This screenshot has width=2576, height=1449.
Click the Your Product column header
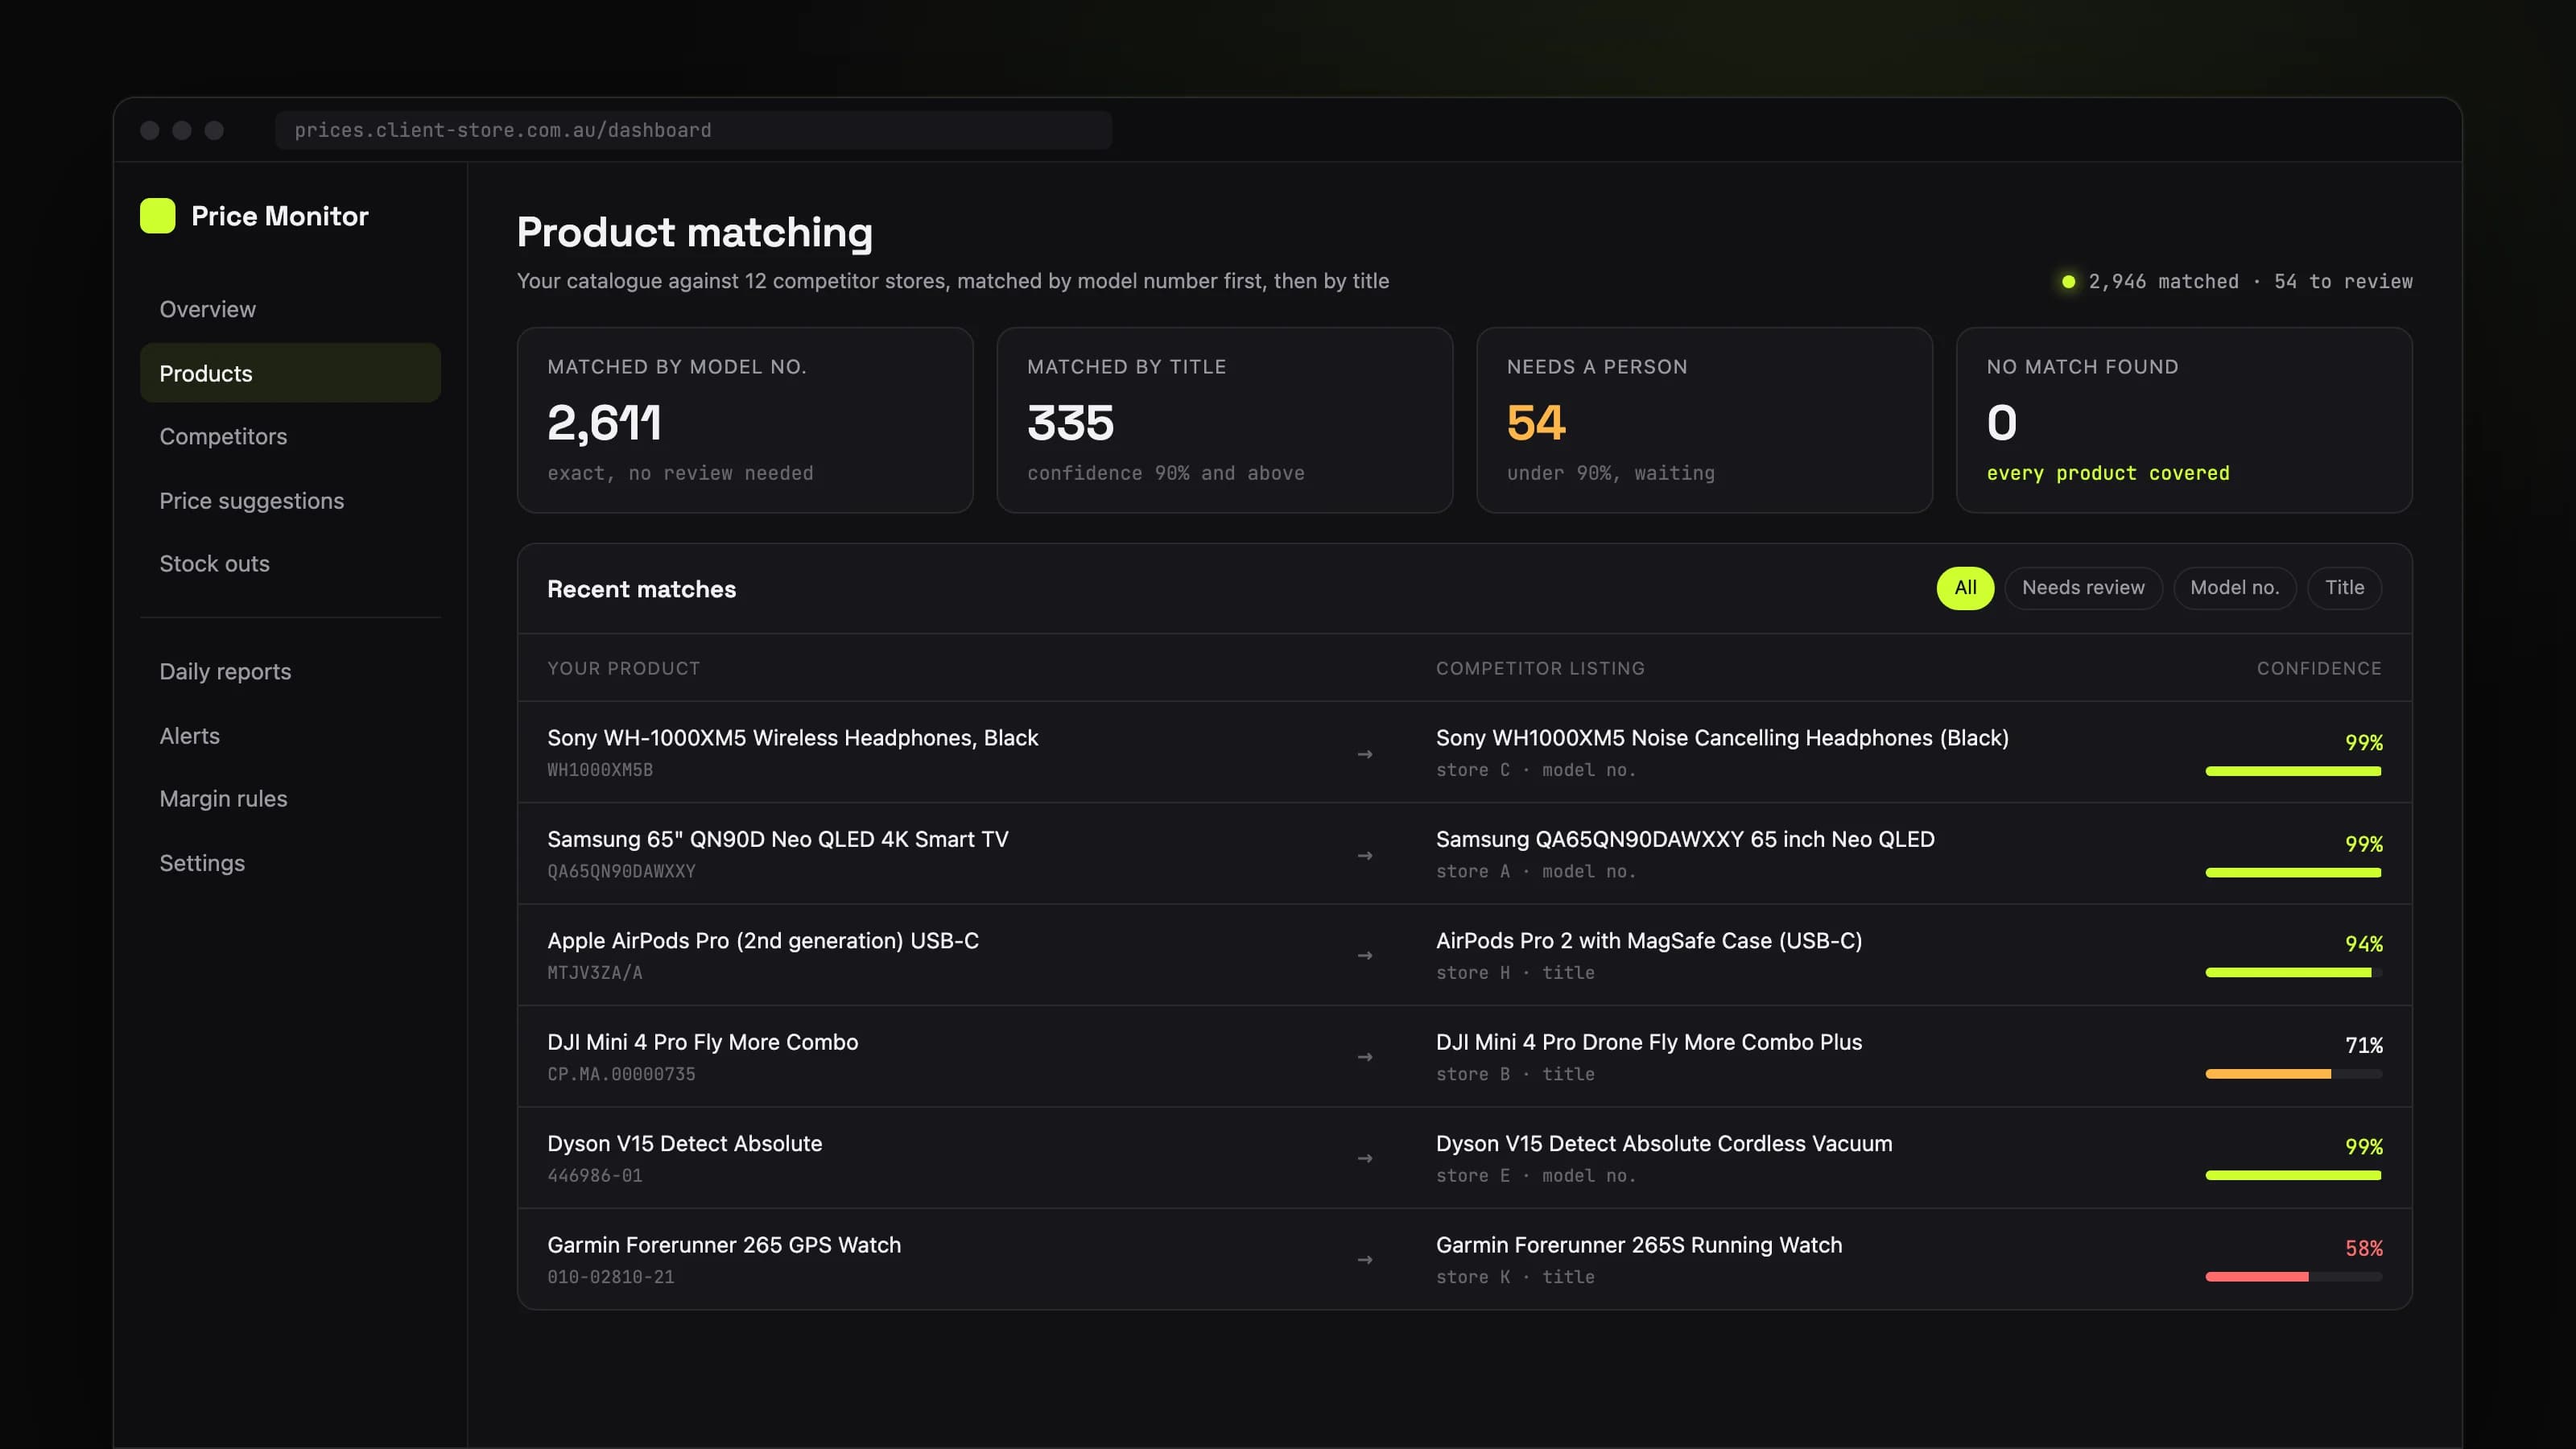[x=623, y=669]
